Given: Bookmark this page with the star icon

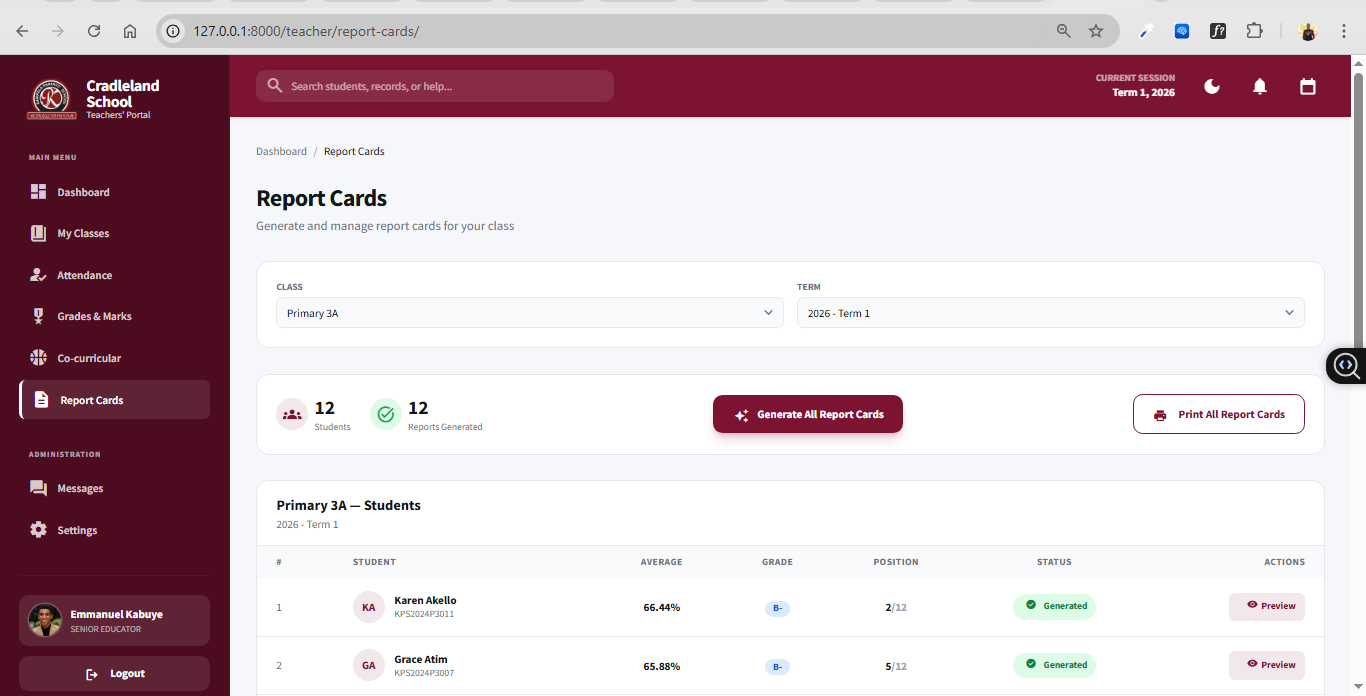Looking at the screenshot, I should (1096, 31).
